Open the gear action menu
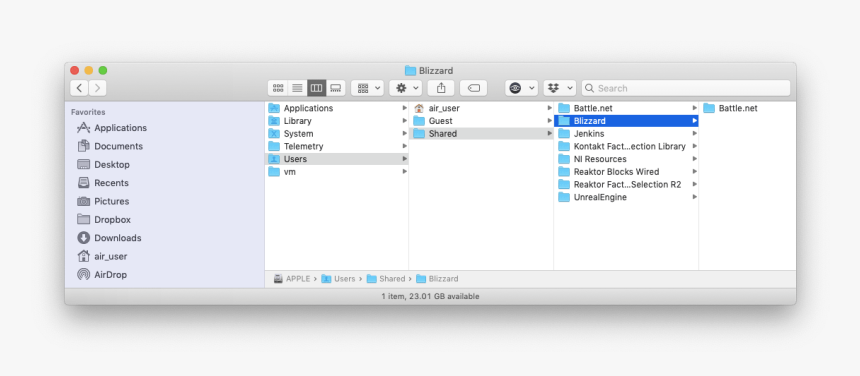Image resolution: width=860 pixels, height=376 pixels. [x=406, y=88]
